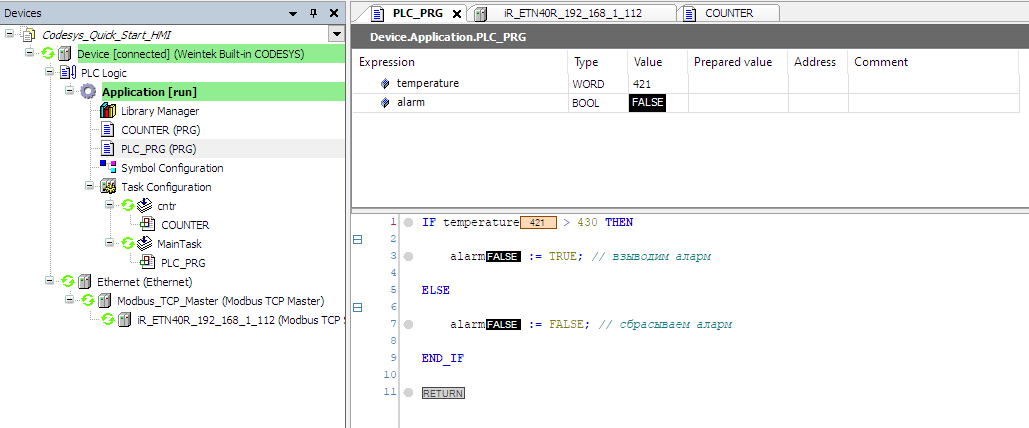Screen dimensions: 1029x428
Task: Click the Ethernet device icon
Action: click(x=84, y=282)
